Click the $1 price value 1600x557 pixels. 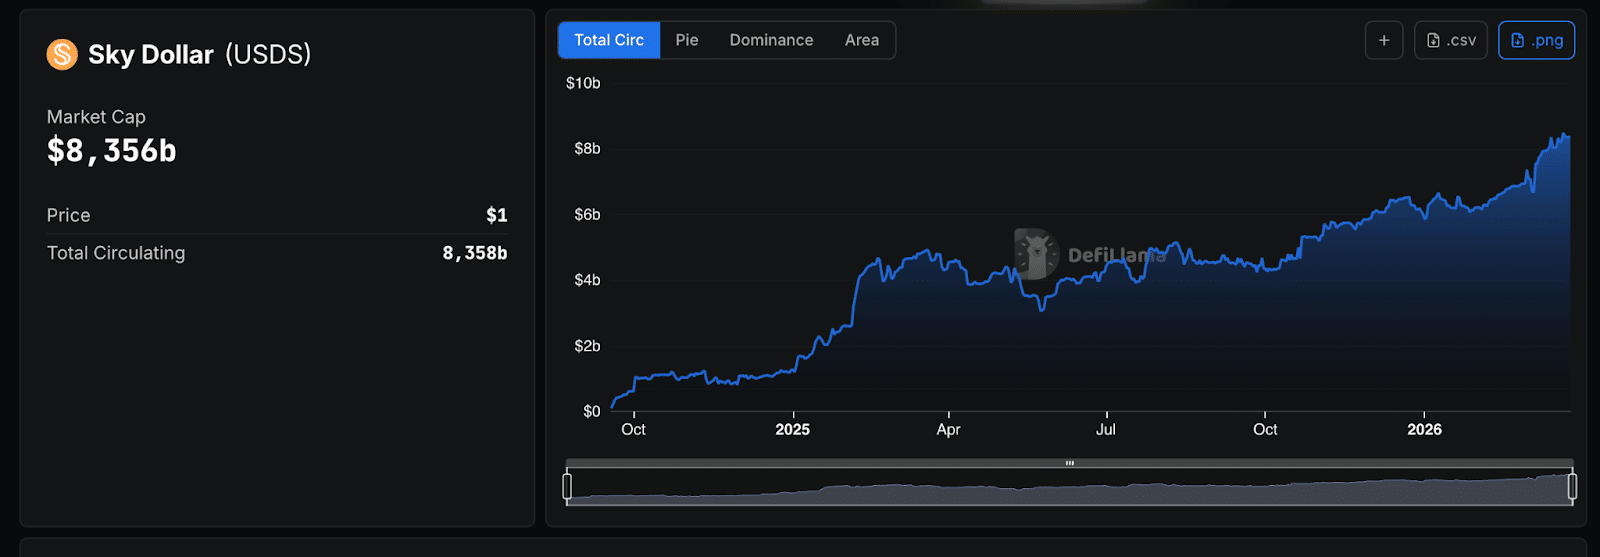(x=497, y=215)
